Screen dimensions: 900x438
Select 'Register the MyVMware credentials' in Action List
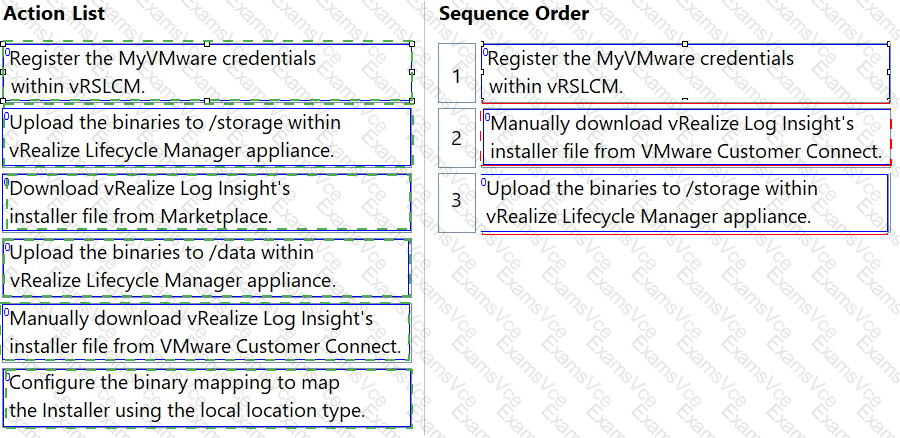pyautogui.click(x=207, y=72)
